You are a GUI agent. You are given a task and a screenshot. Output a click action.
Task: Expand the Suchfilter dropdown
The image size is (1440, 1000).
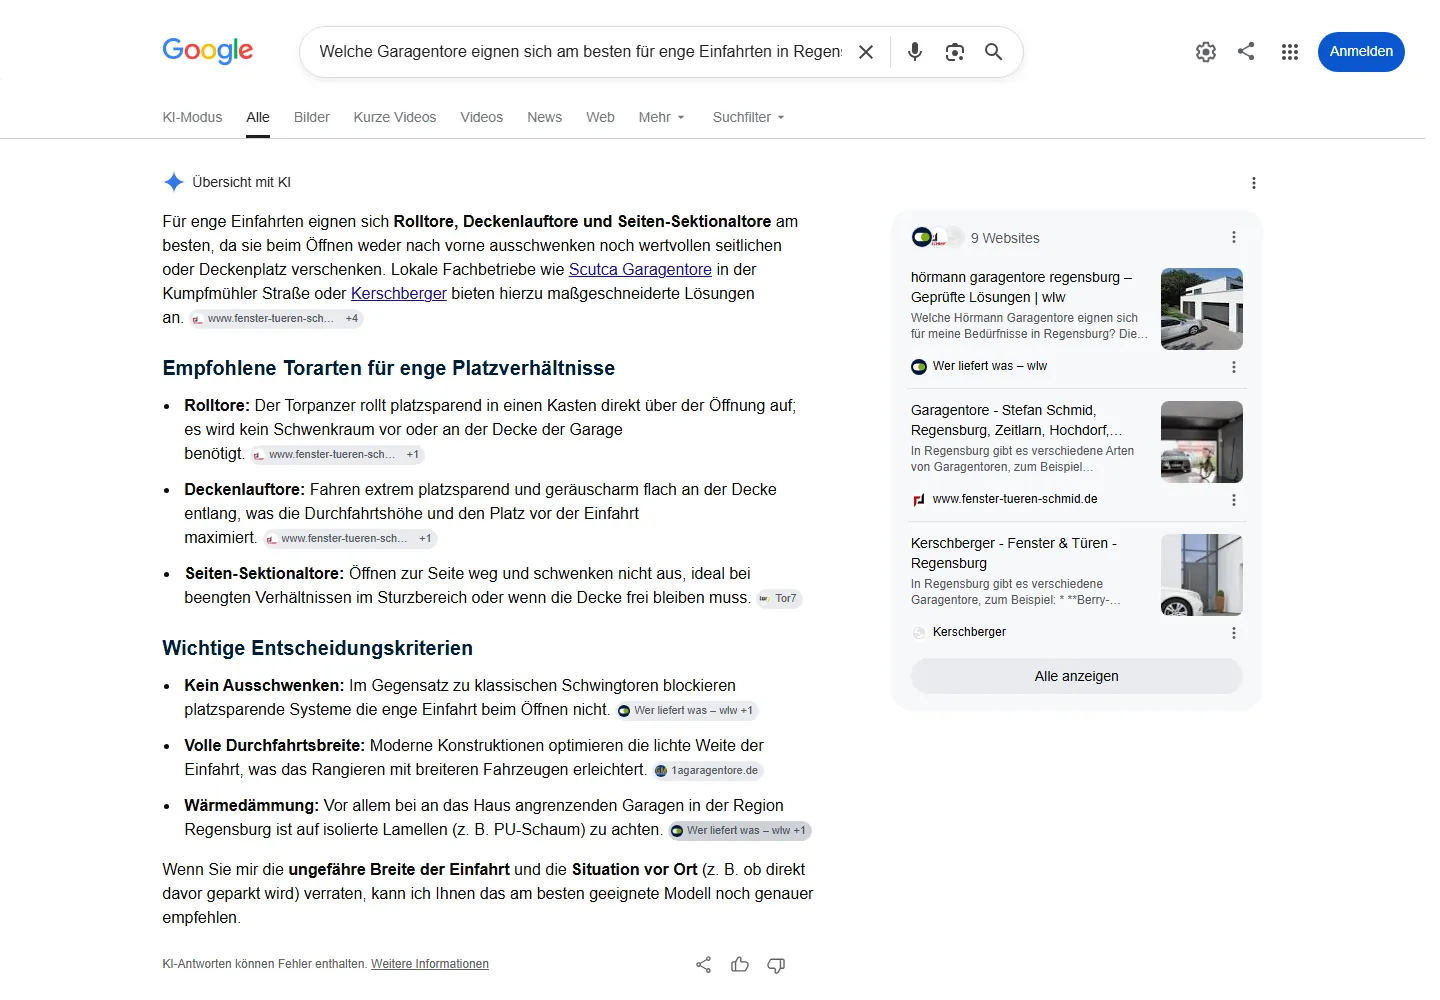tap(749, 117)
